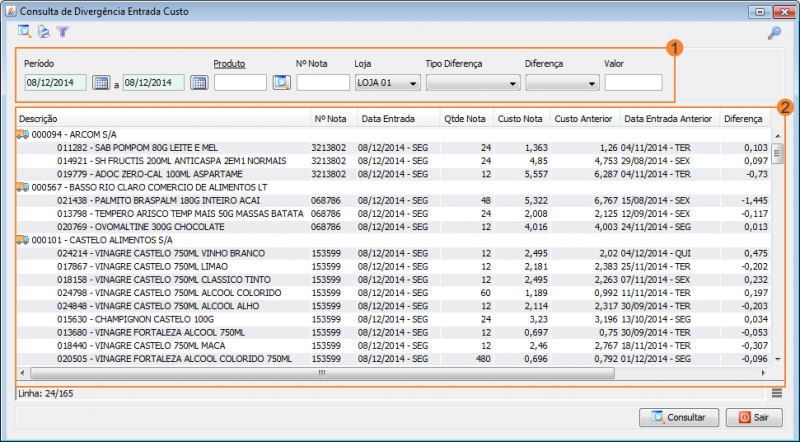Sort by the Nº Nota column header

[x=334, y=119]
